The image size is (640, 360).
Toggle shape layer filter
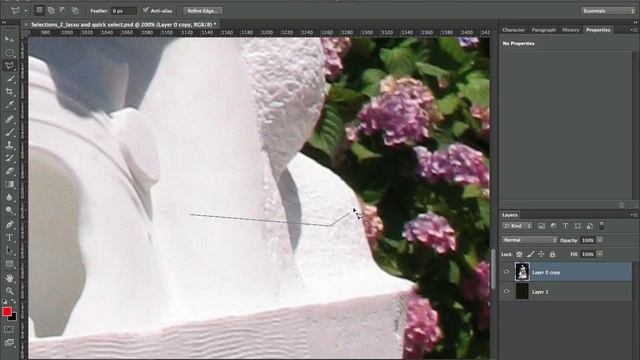[x=578, y=226]
